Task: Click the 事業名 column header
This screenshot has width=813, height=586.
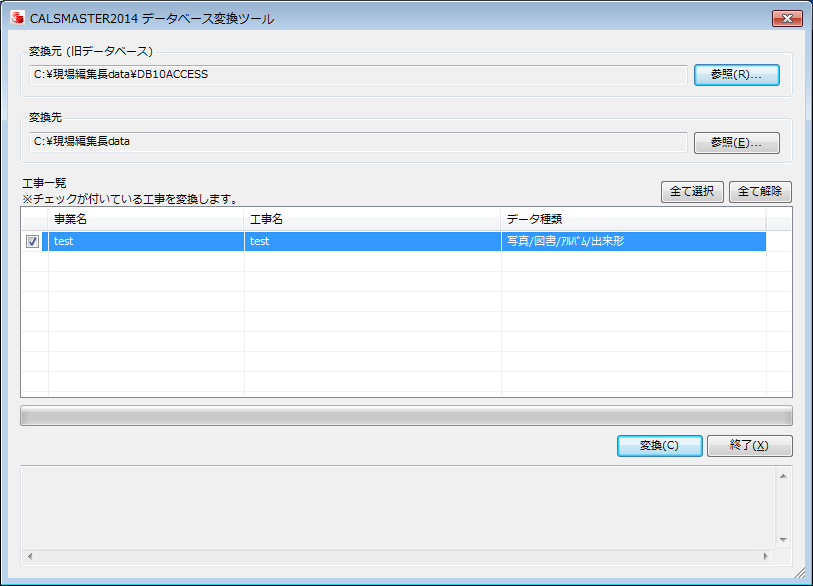Action: point(145,219)
